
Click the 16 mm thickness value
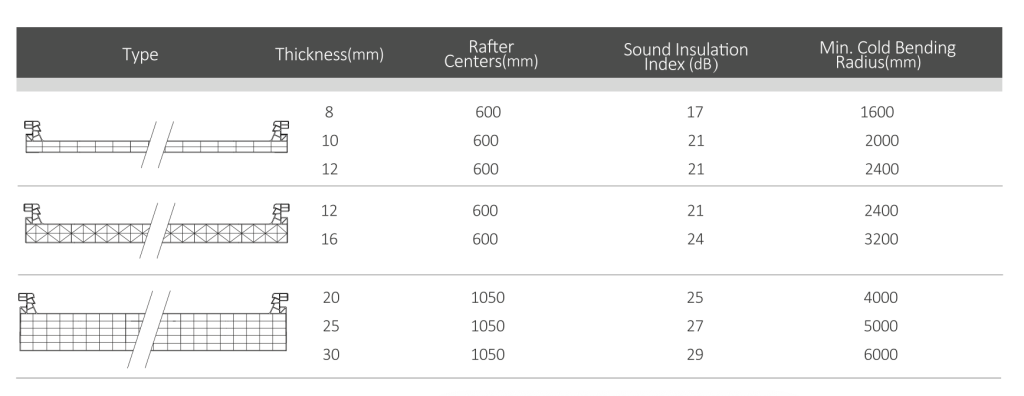[329, 239]
